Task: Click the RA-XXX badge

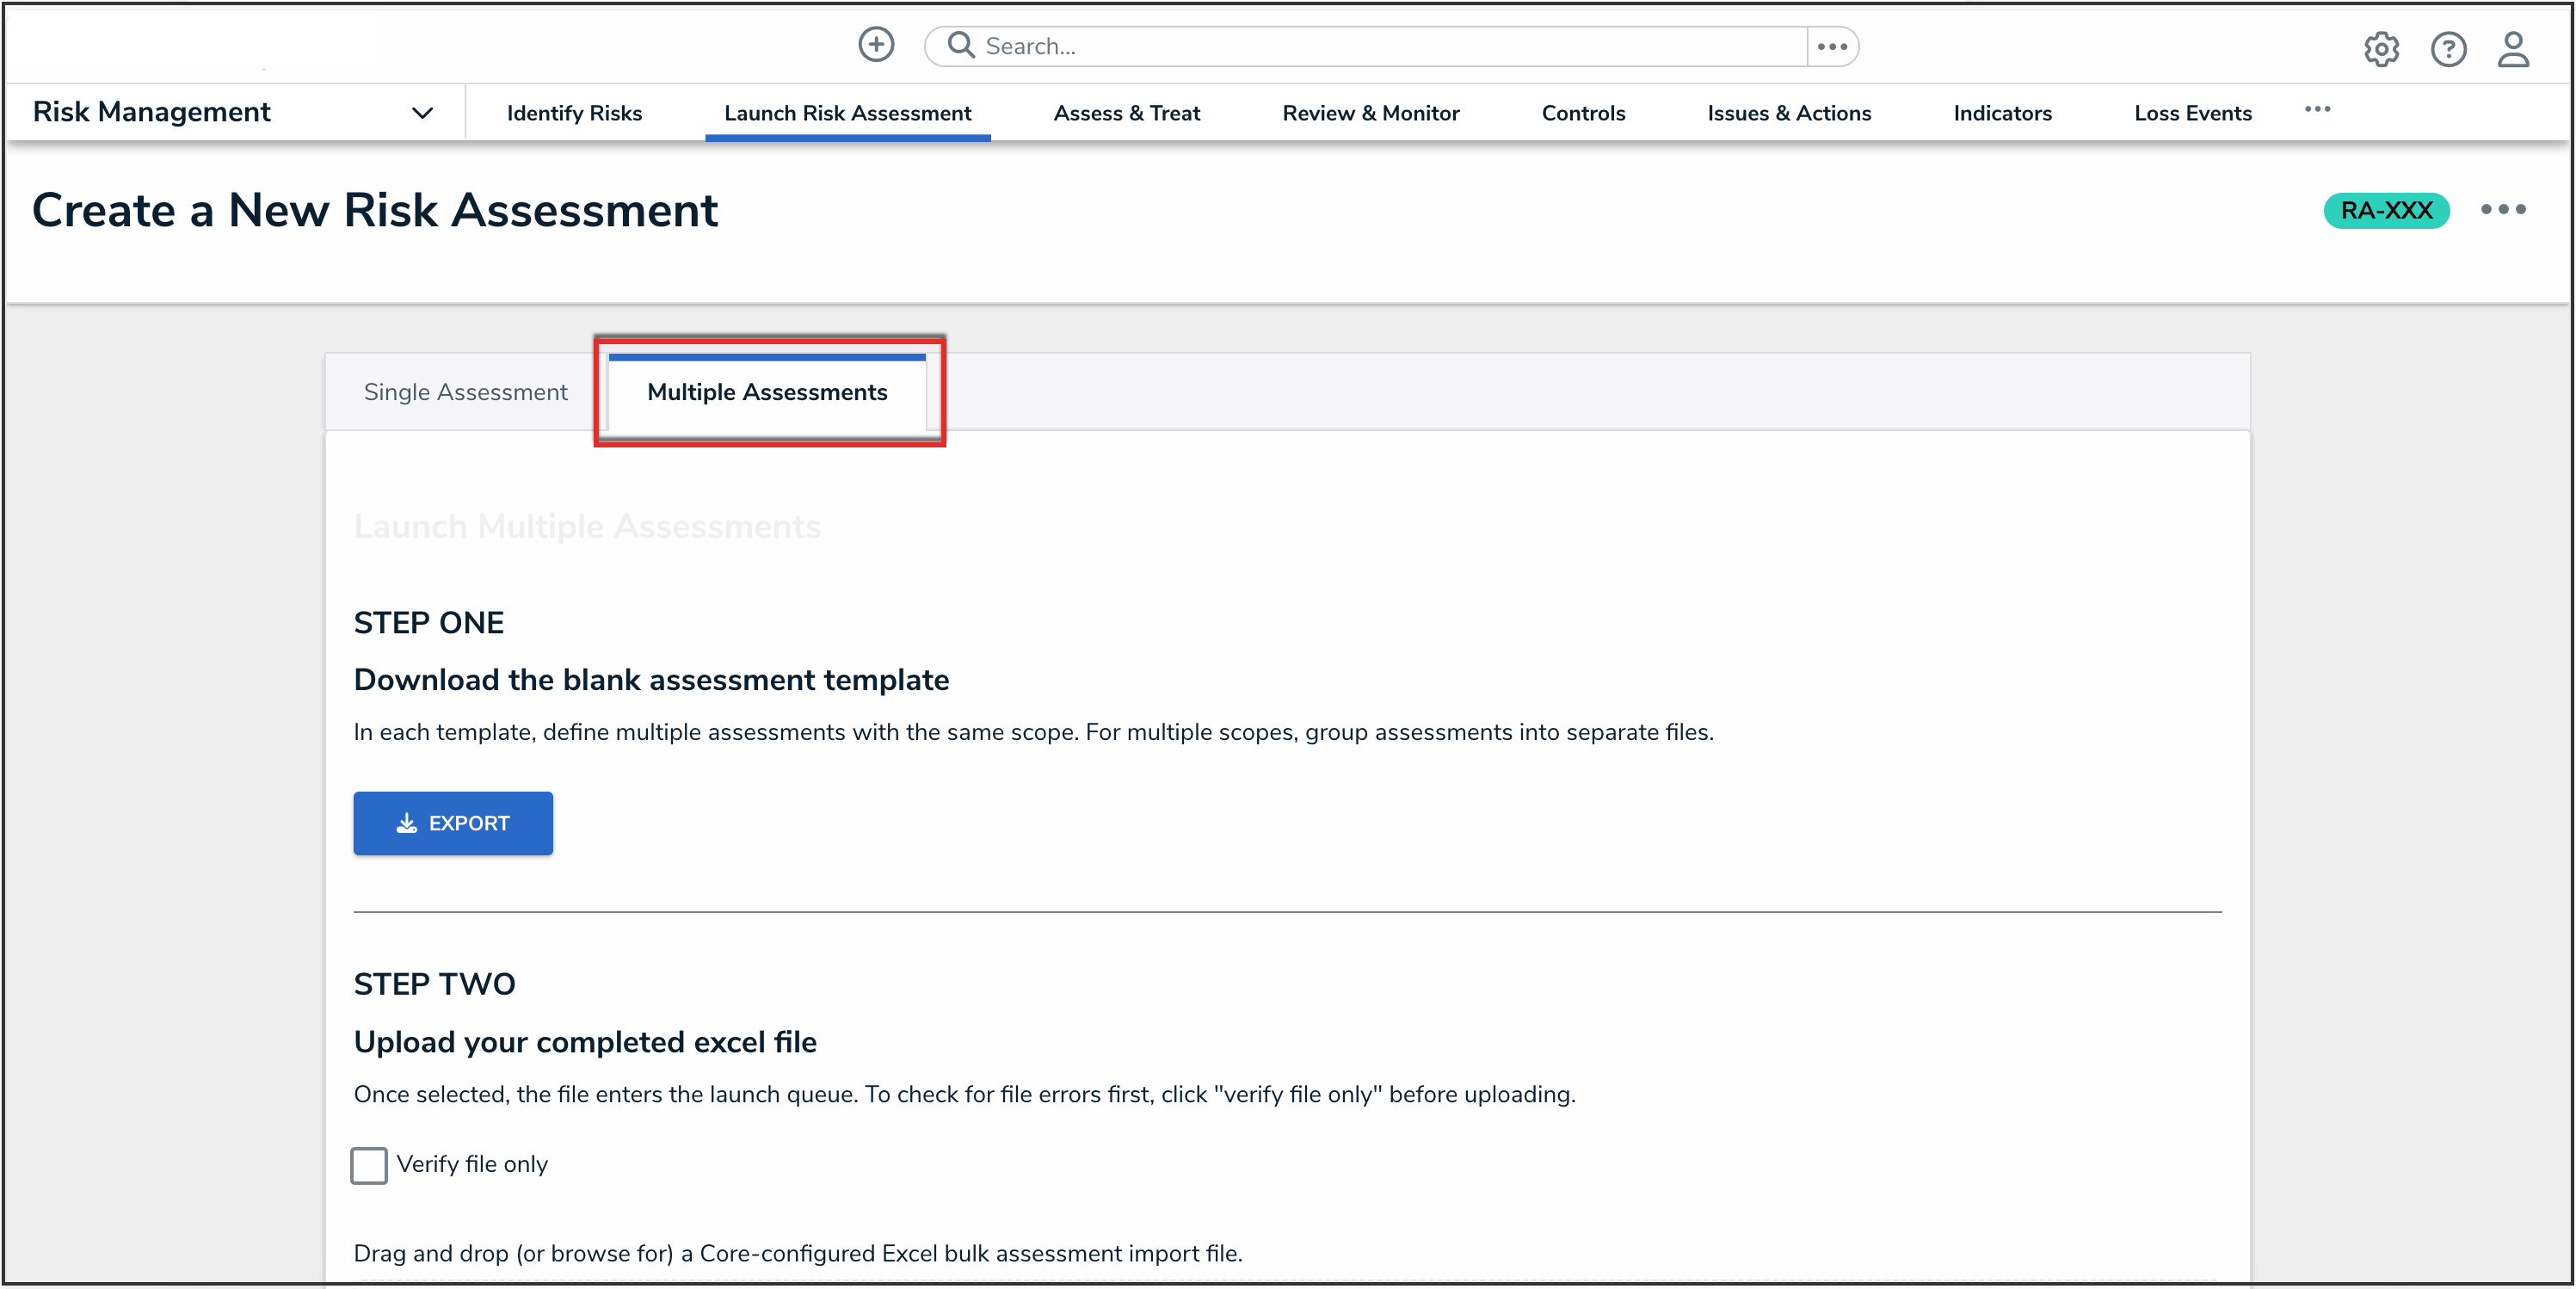Action: [x=2386, y=210]
